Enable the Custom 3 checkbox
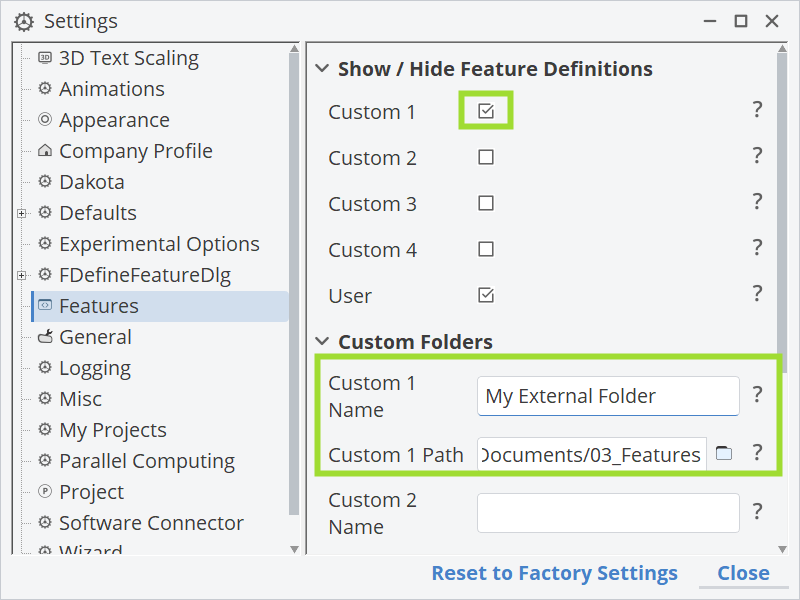The image size is (800, 600). 486,203
